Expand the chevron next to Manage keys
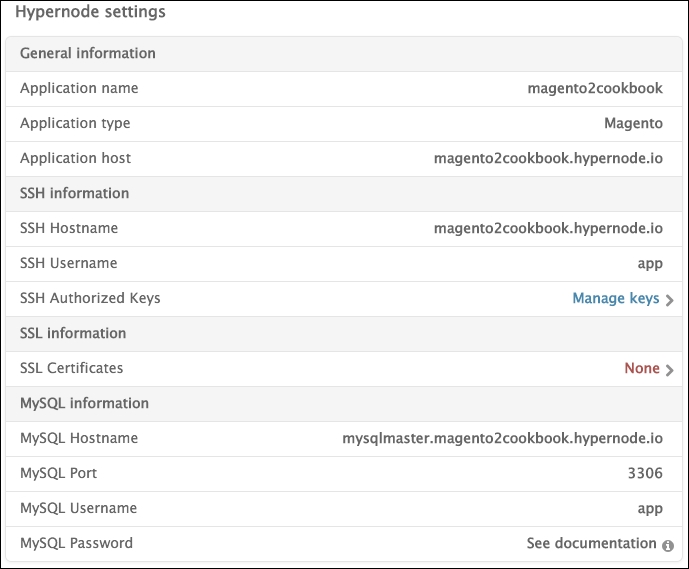Image resolution: width=689 pixels, height=569 pixels. [669, 299]
